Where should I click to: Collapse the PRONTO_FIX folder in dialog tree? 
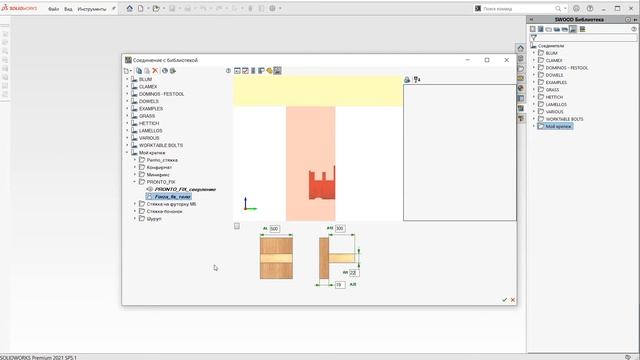pos(135,182)
